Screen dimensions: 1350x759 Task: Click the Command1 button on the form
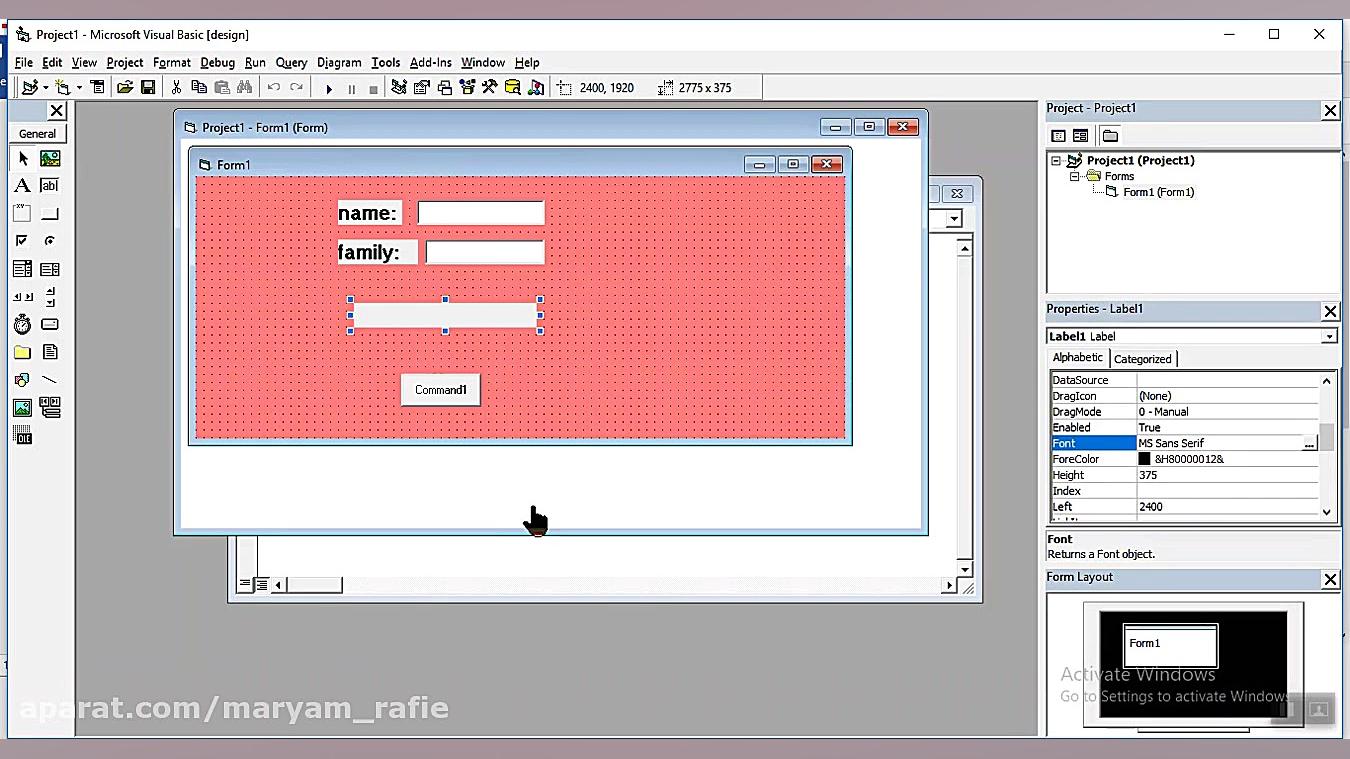coord(441,390)
